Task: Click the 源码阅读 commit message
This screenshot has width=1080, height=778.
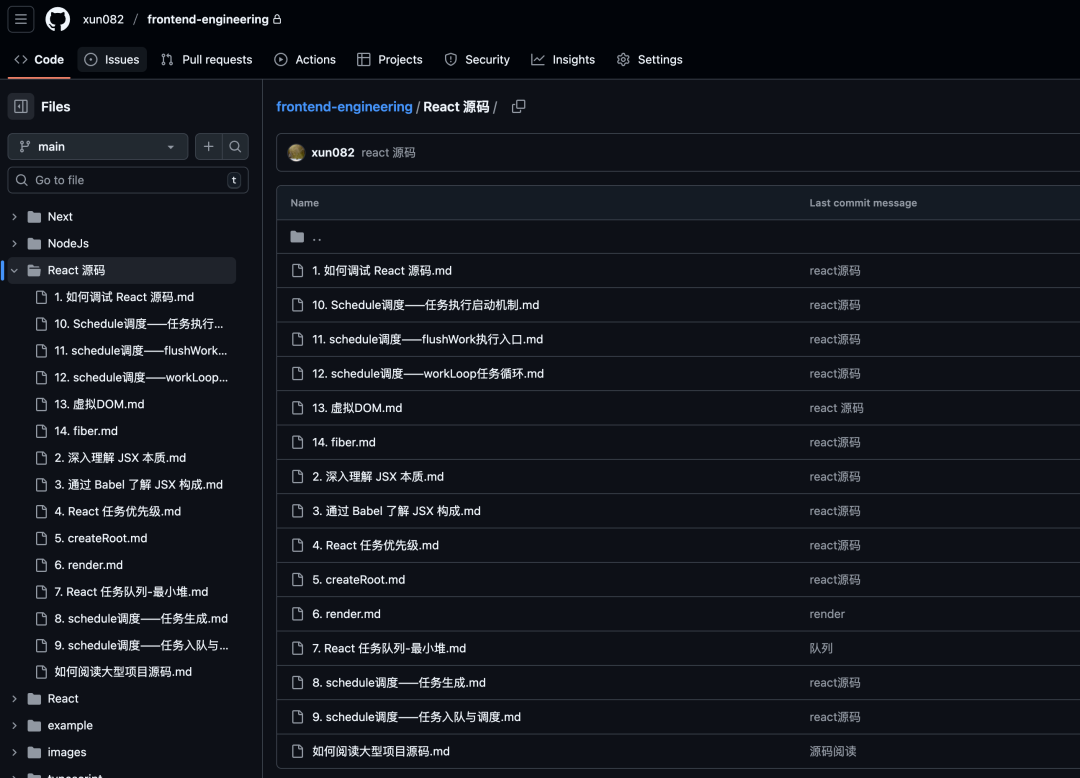Action: pyautogui.click(x=833, y=752)
